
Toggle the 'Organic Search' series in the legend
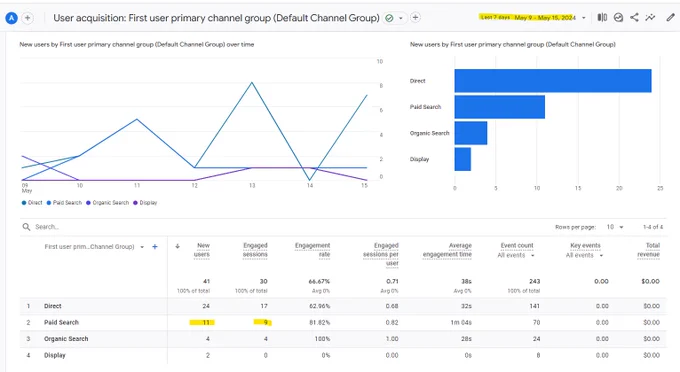point(107,202)
